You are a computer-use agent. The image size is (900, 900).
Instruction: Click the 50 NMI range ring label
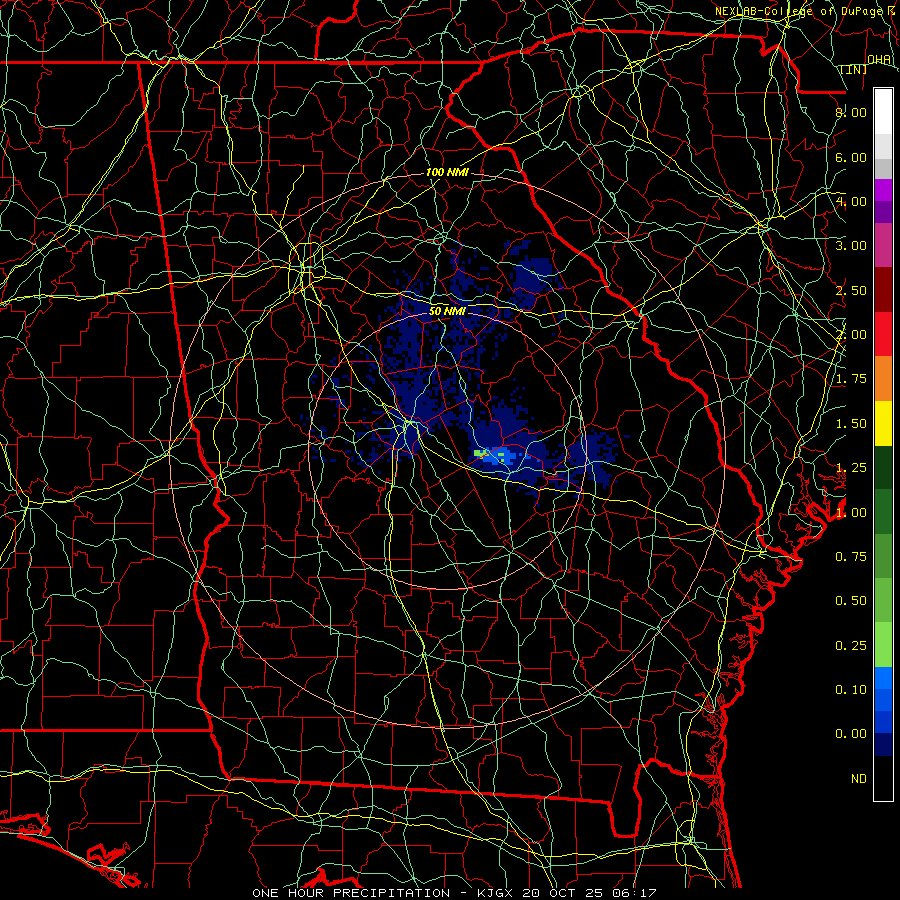pos(447,311)
